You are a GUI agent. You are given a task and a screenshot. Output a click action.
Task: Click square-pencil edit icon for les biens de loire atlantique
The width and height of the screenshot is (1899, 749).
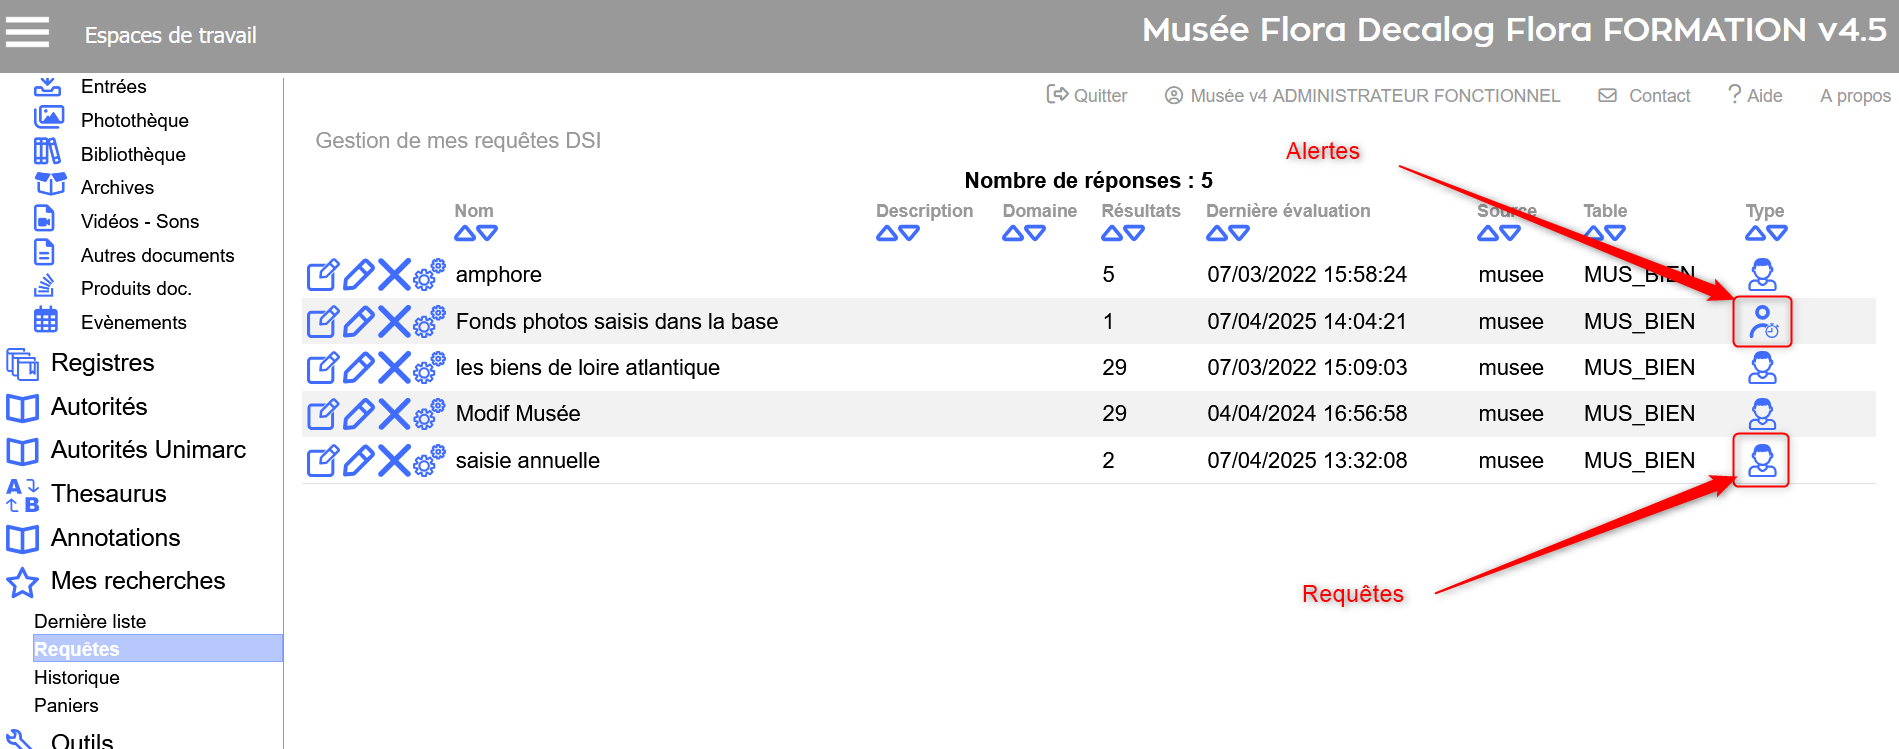pos(322,368)
